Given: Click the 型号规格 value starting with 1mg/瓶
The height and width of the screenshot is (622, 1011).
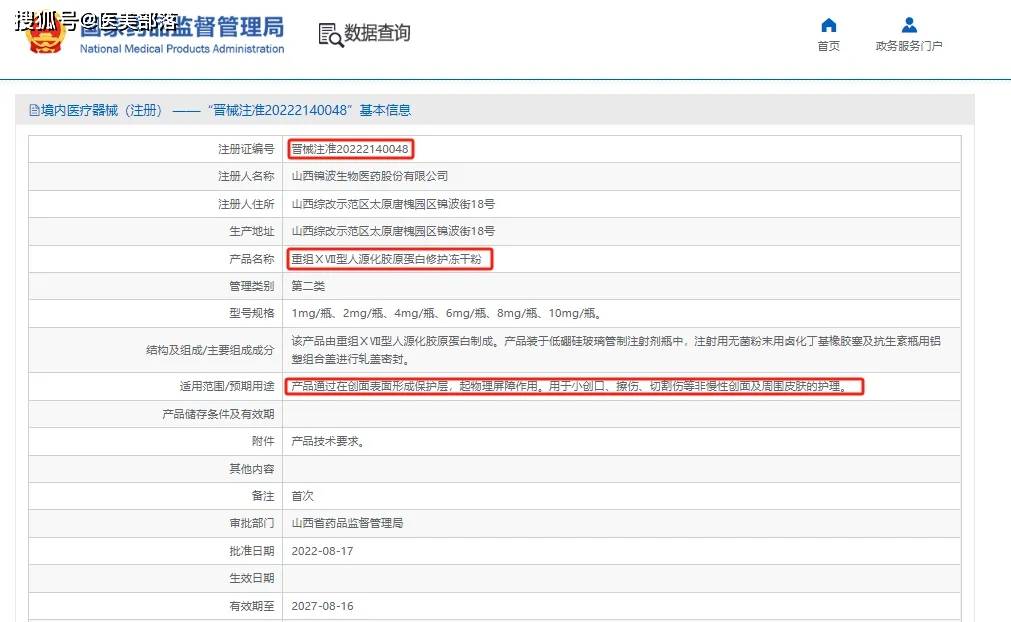Looking at the screenshot, I should click(445, 313).
